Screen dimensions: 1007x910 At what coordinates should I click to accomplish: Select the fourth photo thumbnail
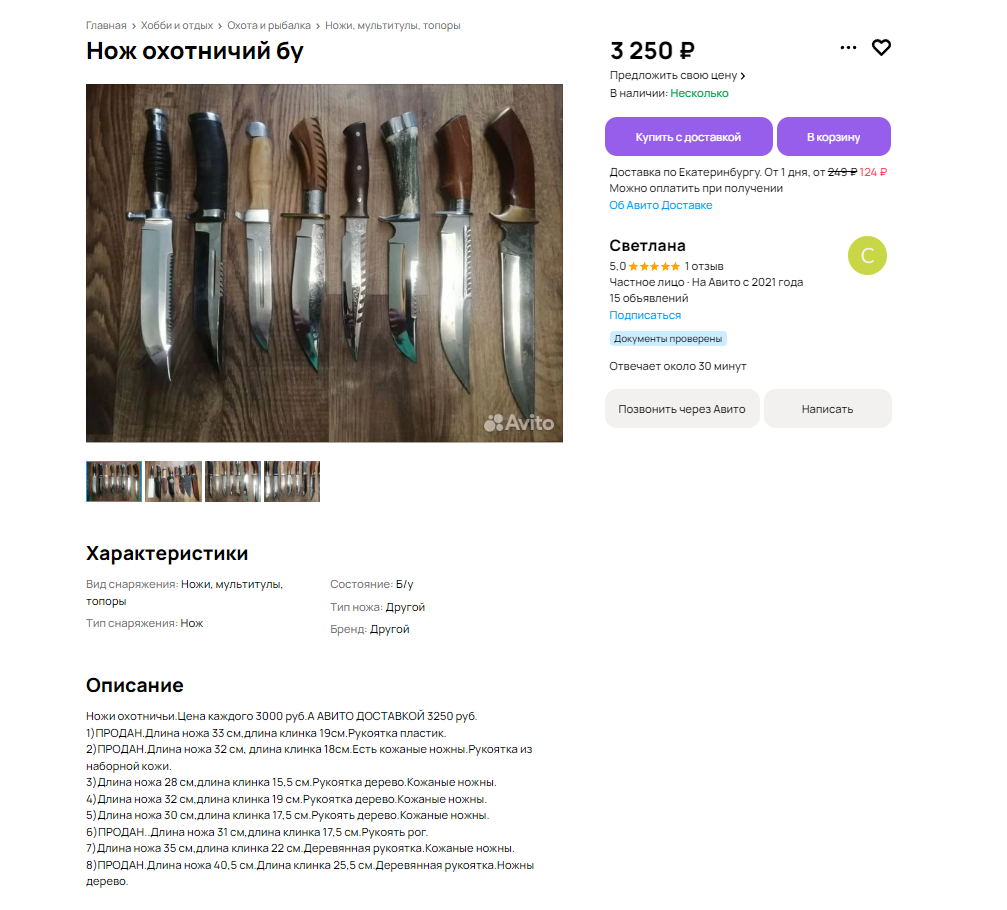(x=292, y=482)
